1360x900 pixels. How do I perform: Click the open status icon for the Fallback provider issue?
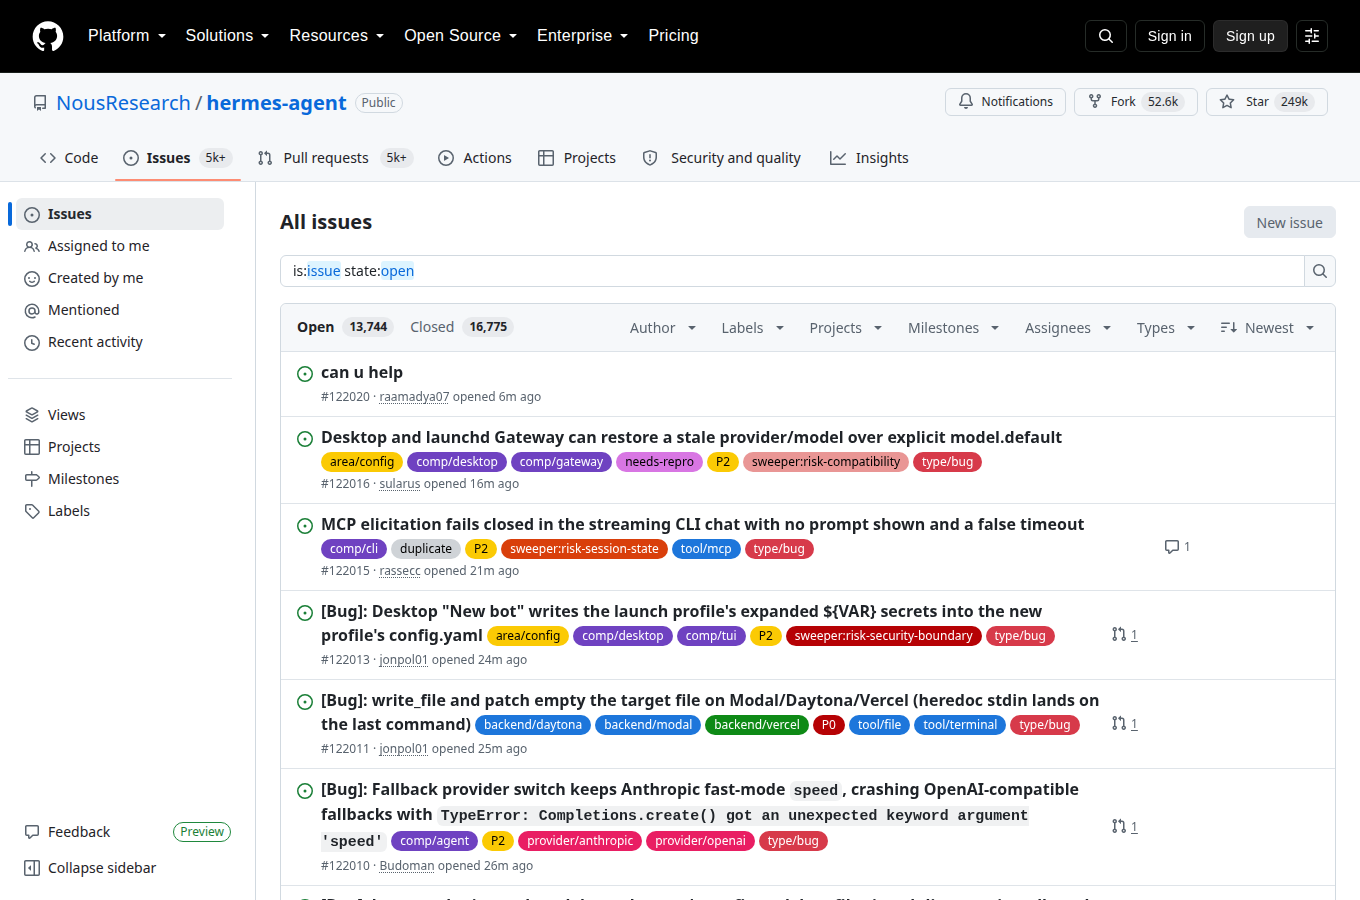(x=305, y=791)
